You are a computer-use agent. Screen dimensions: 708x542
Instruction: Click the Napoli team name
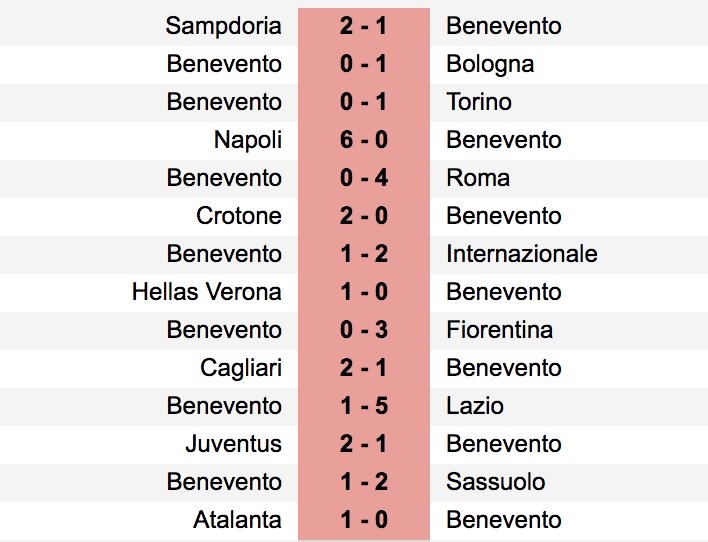tap(248, 140)
